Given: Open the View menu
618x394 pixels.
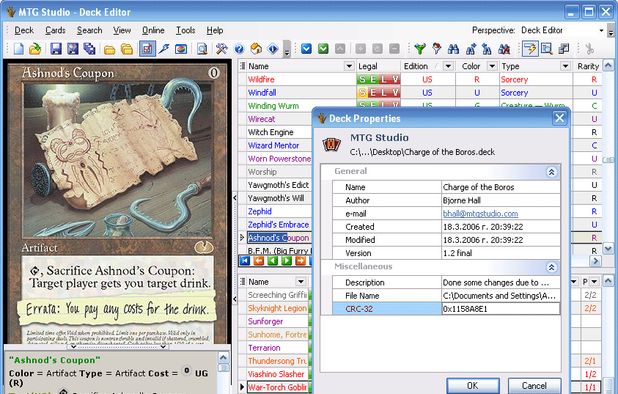Looking at the screenshot, I should pos(122,30).
